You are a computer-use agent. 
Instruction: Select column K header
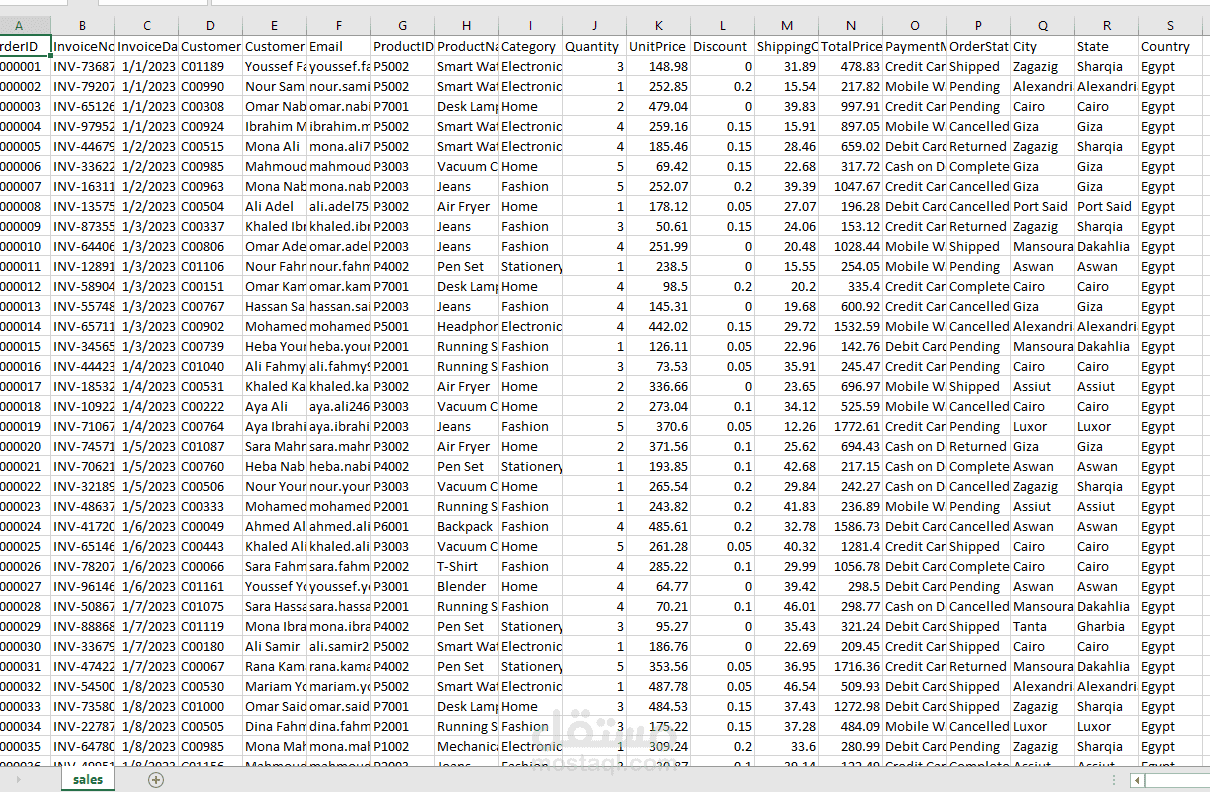coord(658,26)
